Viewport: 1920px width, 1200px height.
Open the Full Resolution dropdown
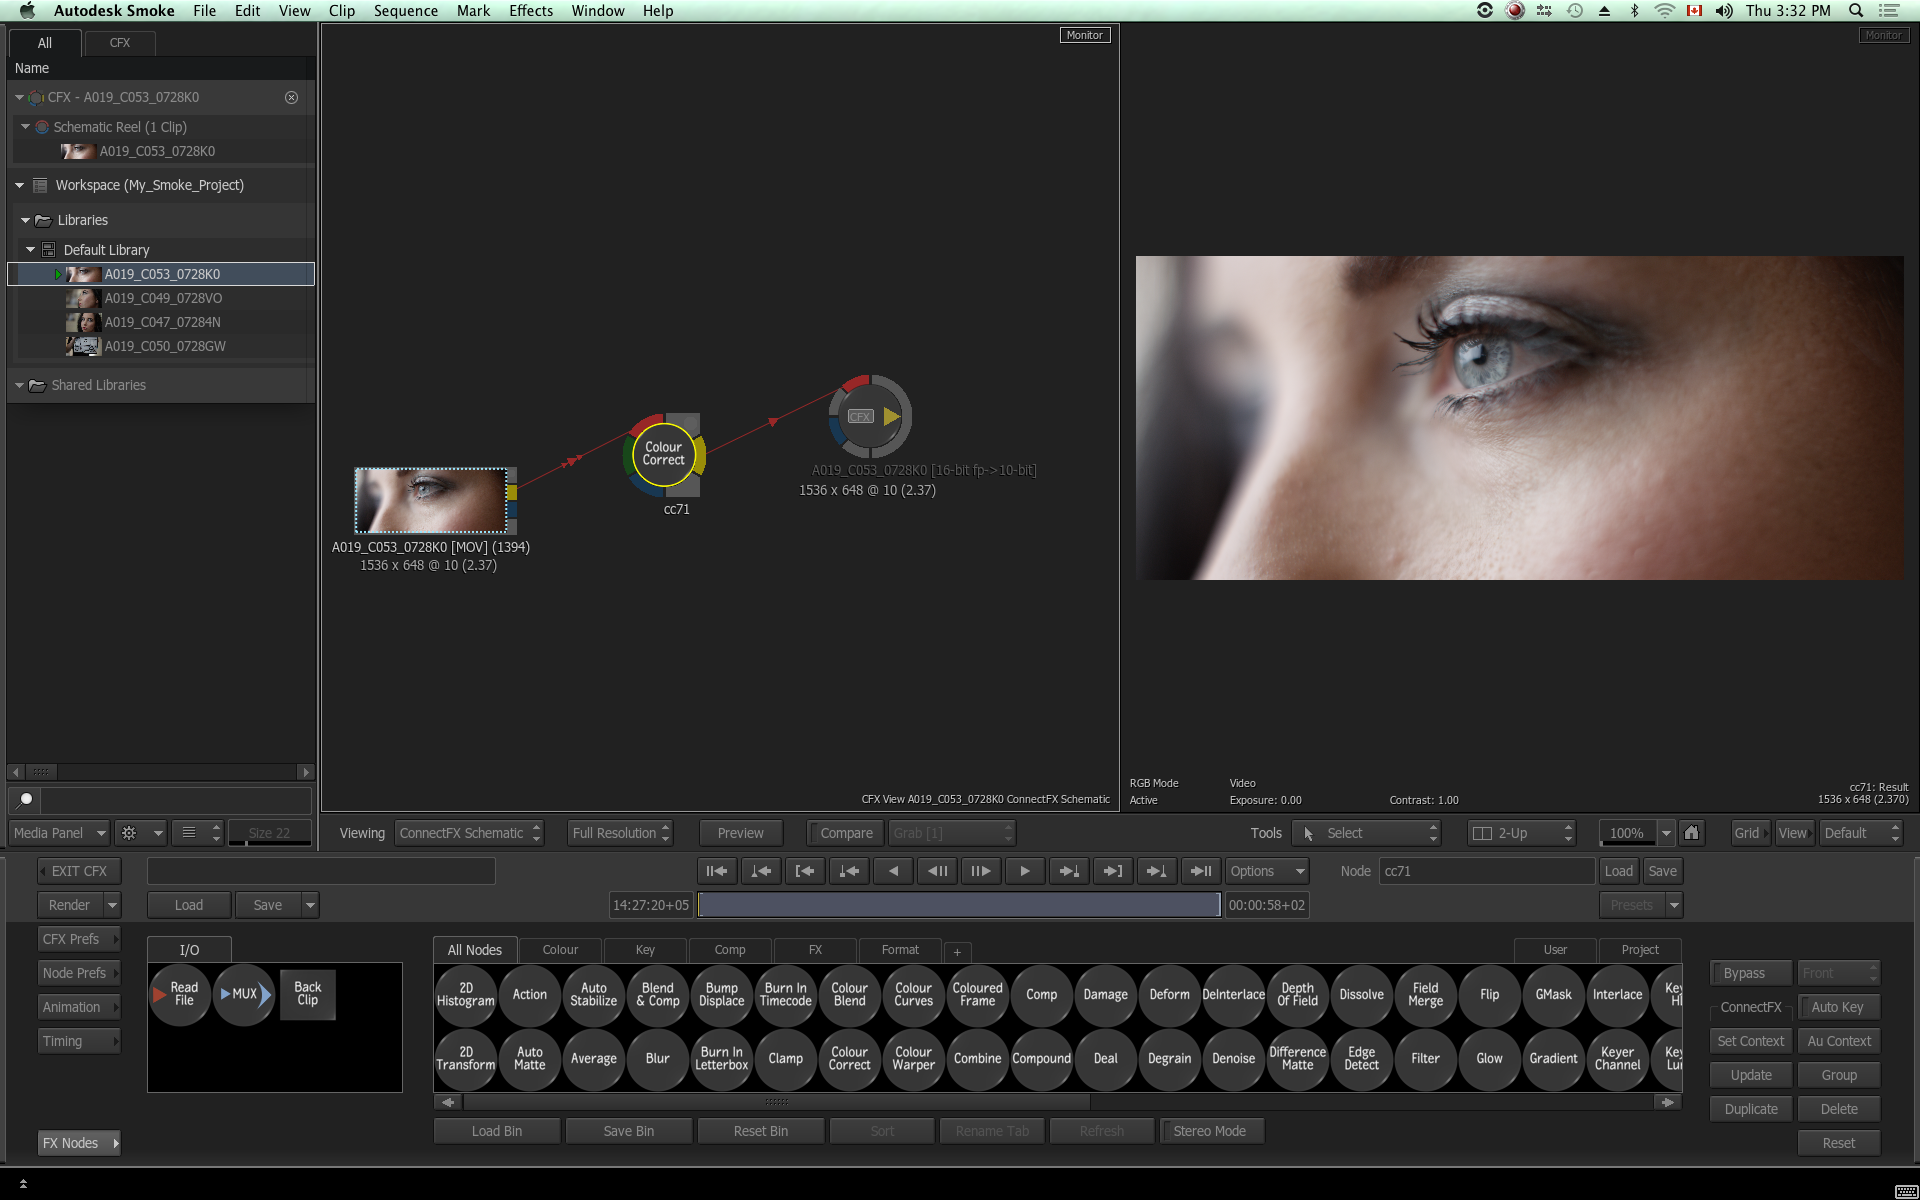(620, 833)
